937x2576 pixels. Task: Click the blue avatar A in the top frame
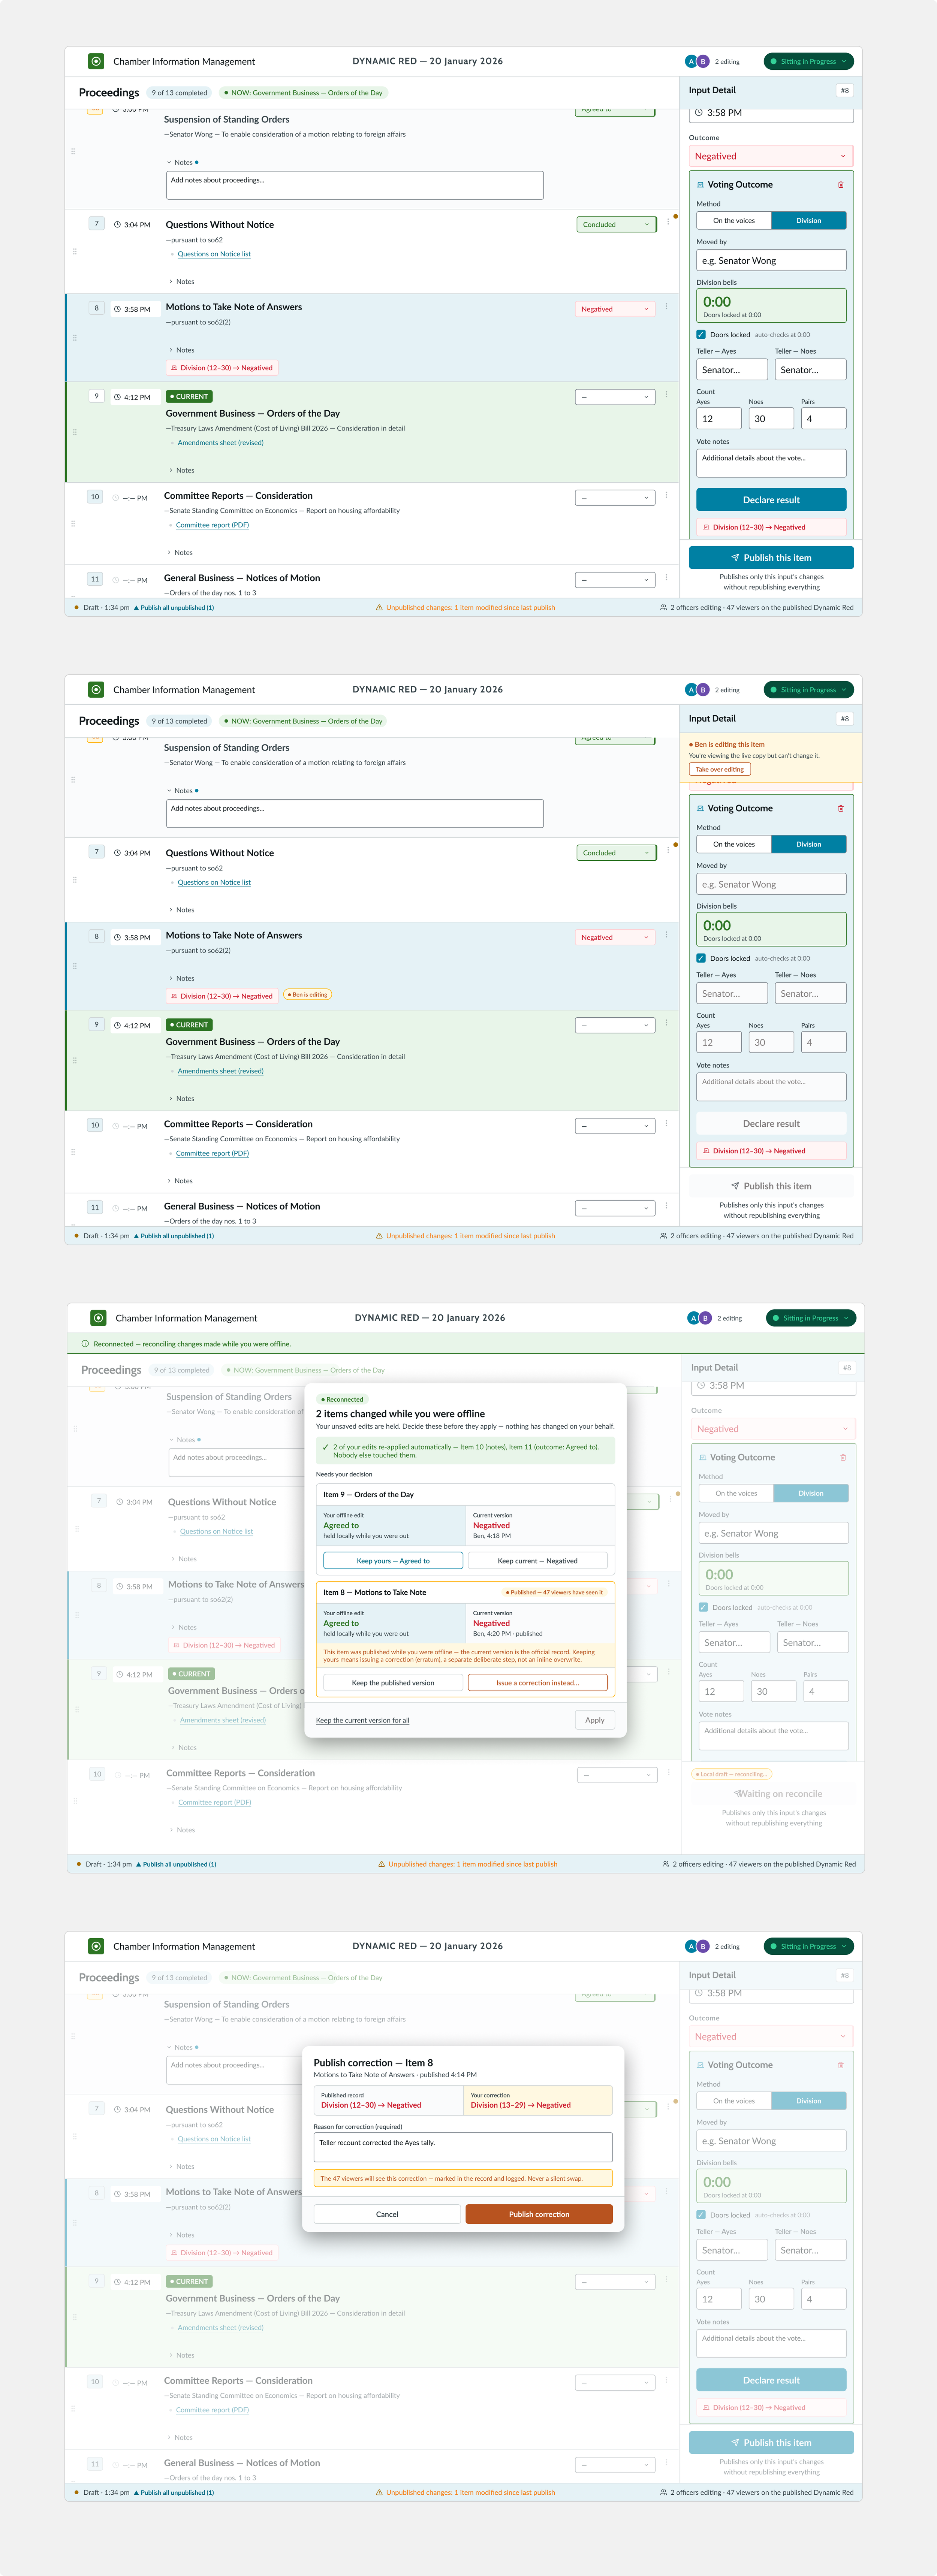click(x=691, y=61)
